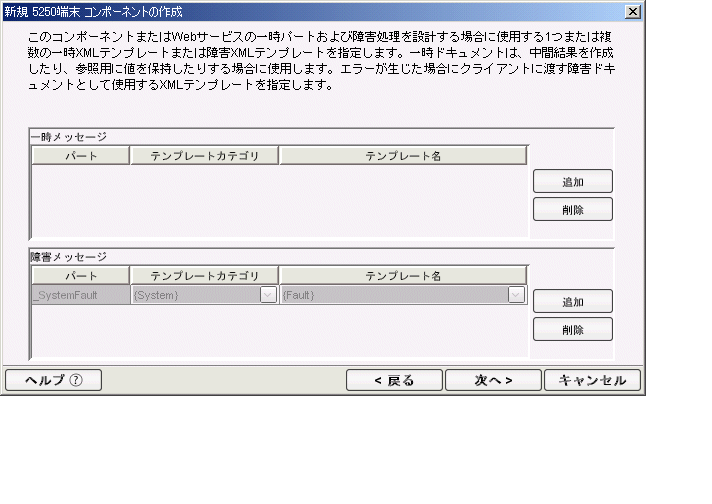Screen dimensions: 712x504
Task: Open help with ヘルプ button
Action: 53,380
